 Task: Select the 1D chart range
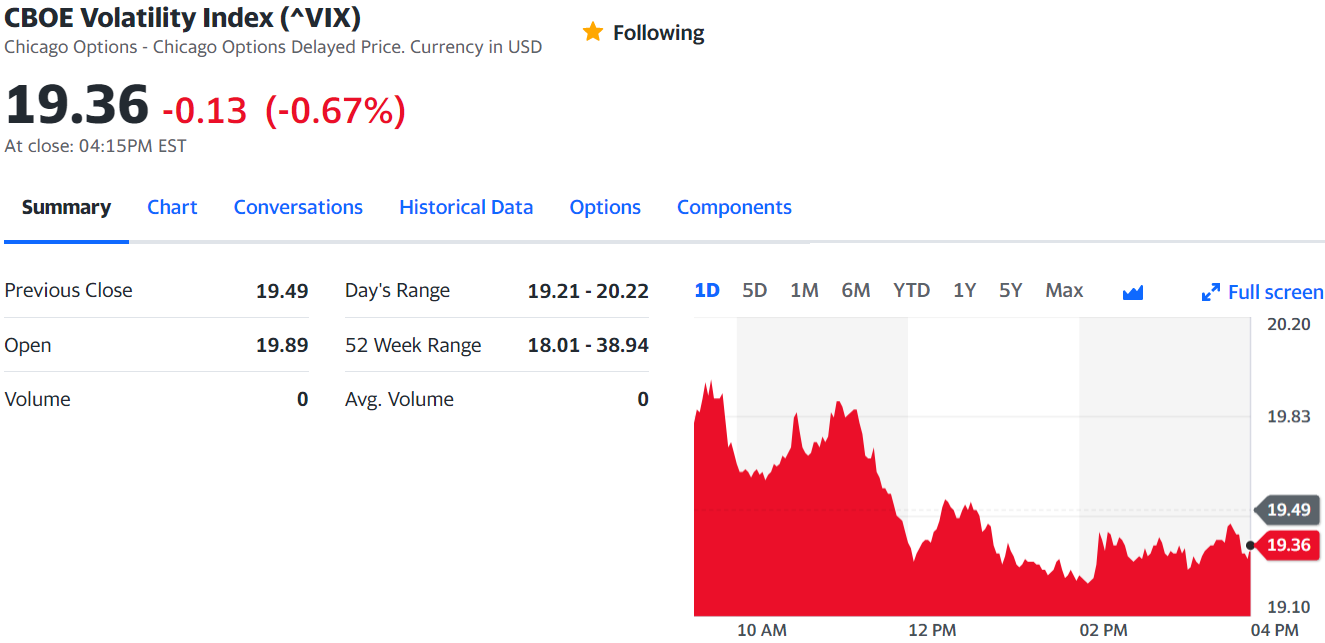707,290
